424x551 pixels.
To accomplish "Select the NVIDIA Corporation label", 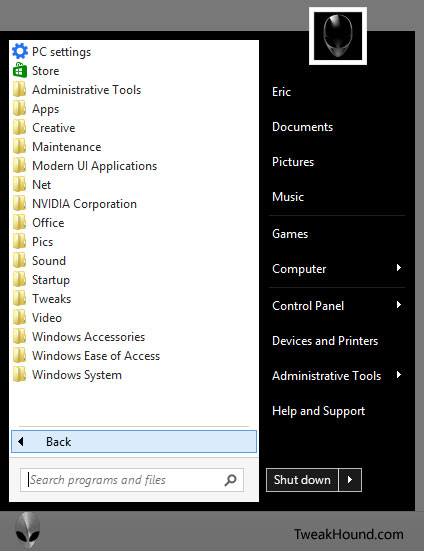I will 84,204.
